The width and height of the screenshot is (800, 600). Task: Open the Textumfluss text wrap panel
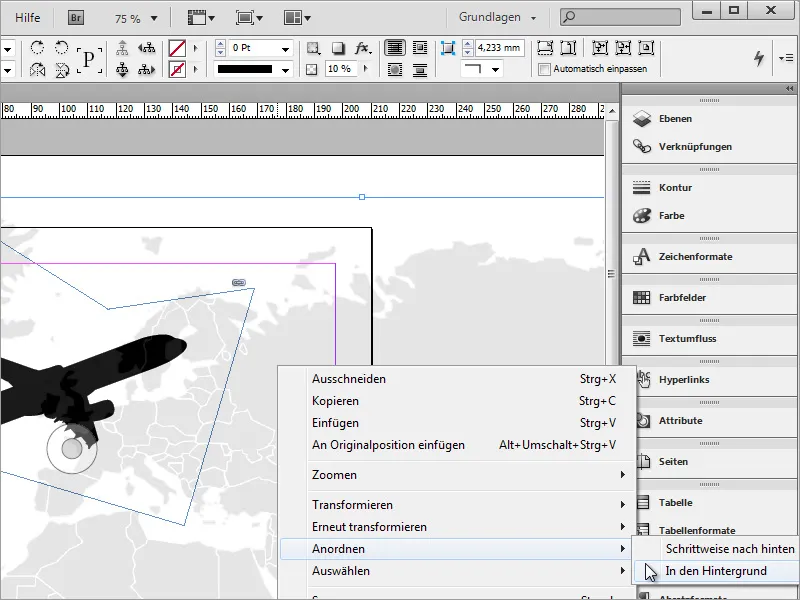[687, 338]
